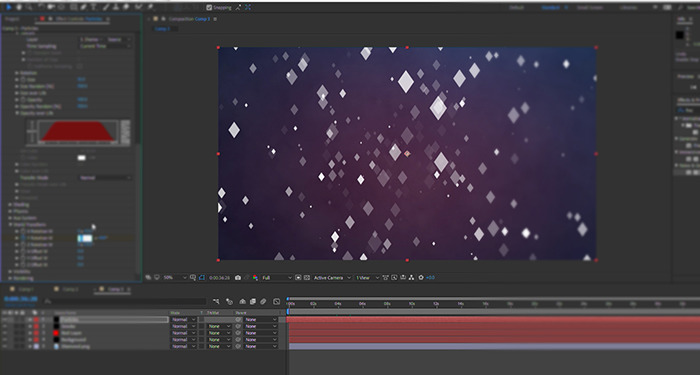Expand the Shading property group

[10, 204]
